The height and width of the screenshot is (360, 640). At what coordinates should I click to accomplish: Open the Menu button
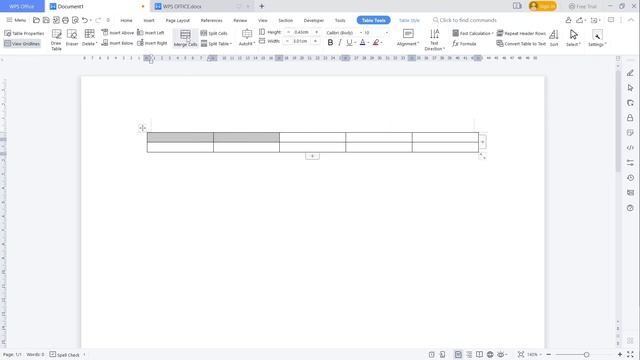click(16, 20)
